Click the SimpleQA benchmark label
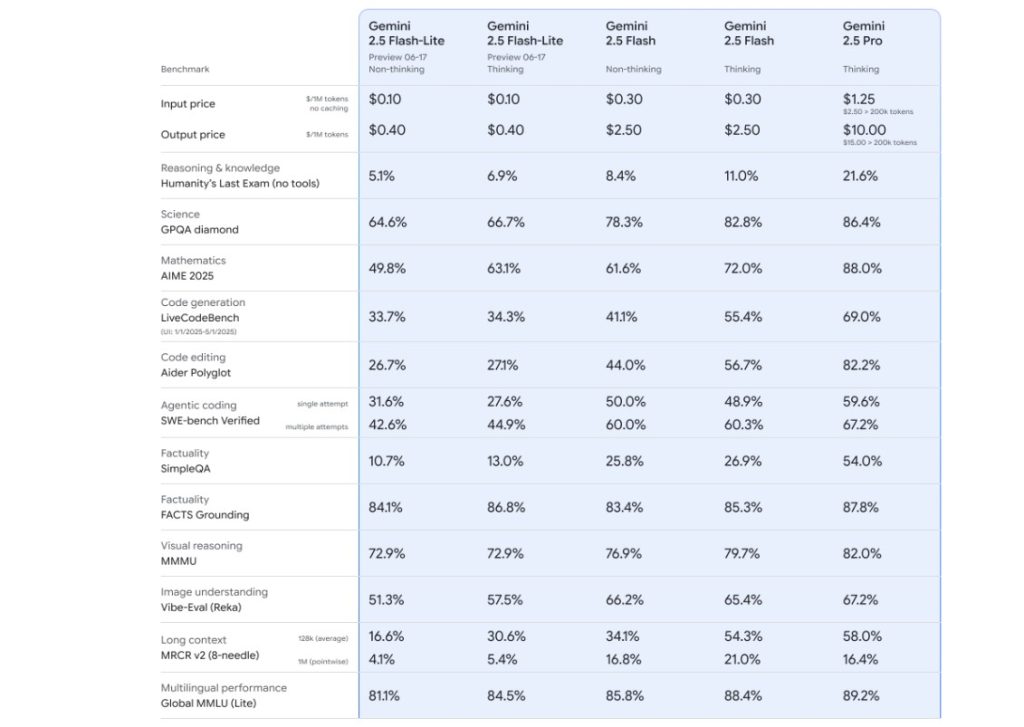 tap(186, 468)
